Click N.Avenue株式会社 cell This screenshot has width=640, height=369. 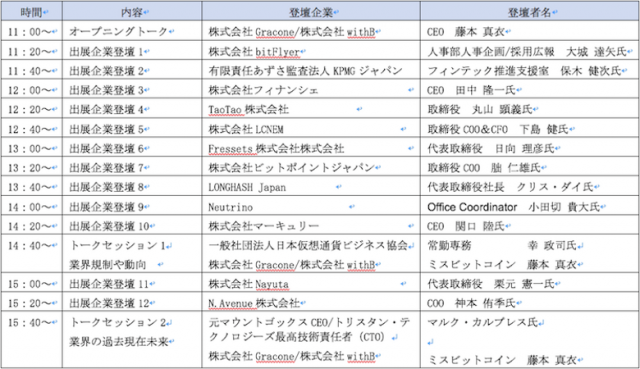311,303
